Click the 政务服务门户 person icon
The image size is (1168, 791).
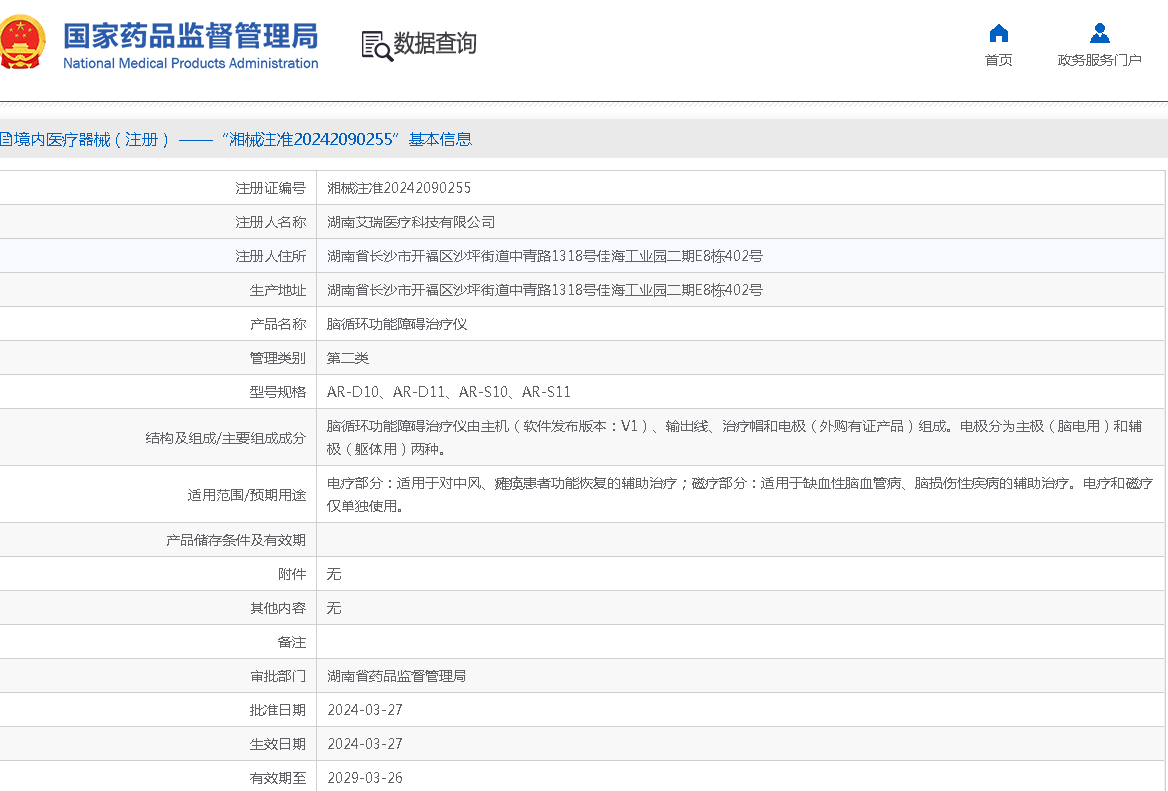[x=1099, y=33]
